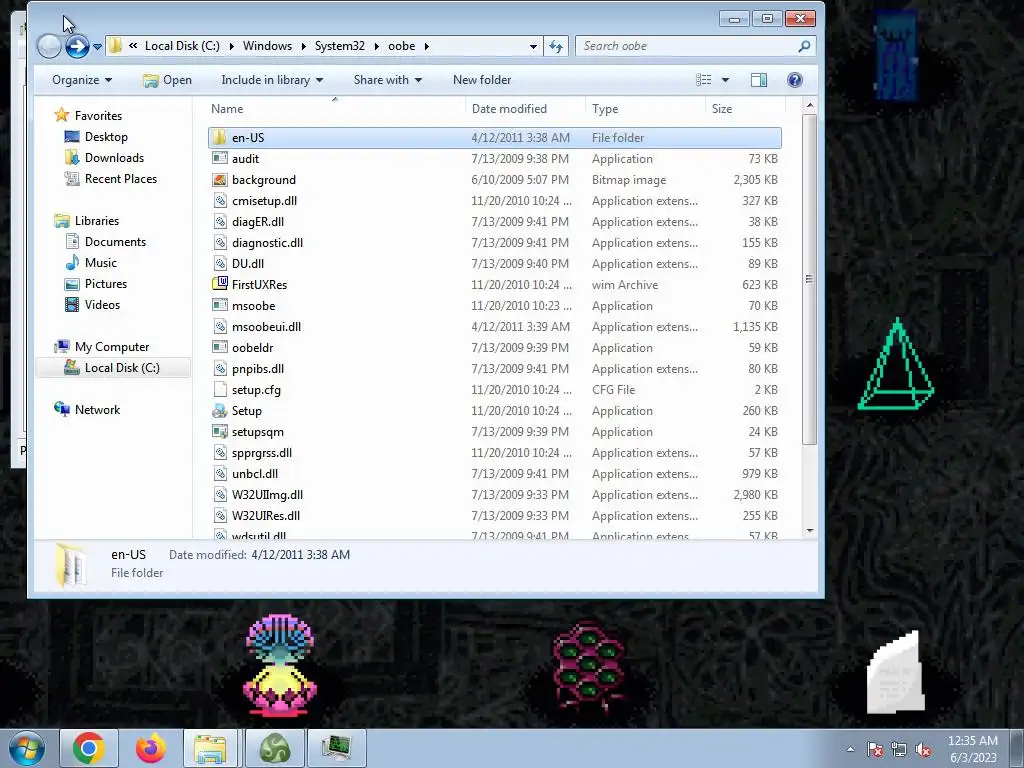Show hidden icons in system tray
Image resolution: width=1024 pixels, height=768 pixels.
coord(850,749)
